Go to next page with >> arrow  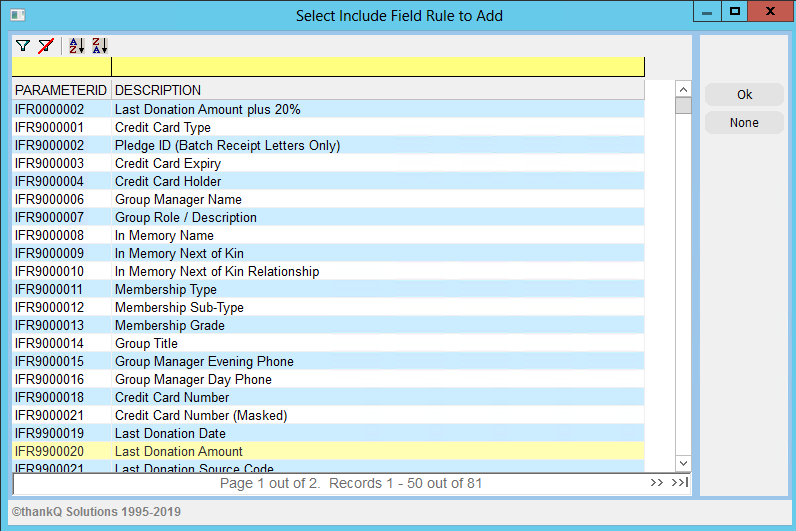657,482
